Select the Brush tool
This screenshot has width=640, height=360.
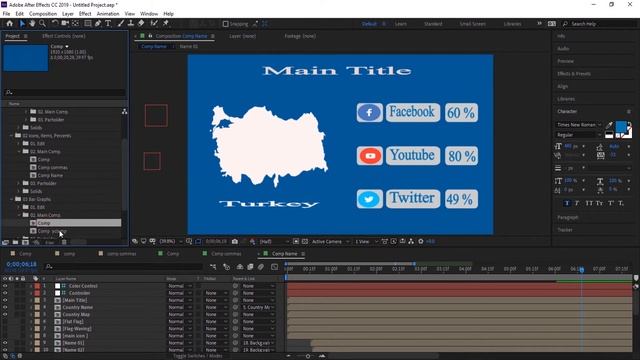[121, 24]
